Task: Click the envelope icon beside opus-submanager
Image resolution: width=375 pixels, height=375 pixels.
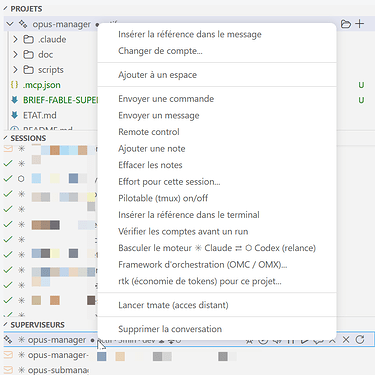Action: [x=8, y=370]
